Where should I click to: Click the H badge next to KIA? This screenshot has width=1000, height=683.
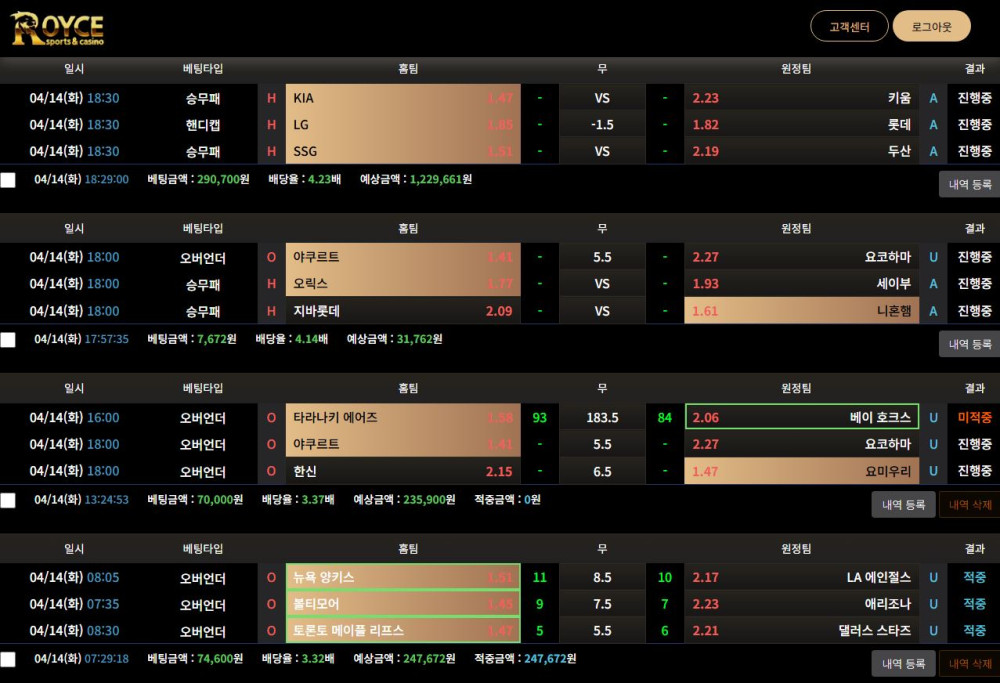[271, 98]
